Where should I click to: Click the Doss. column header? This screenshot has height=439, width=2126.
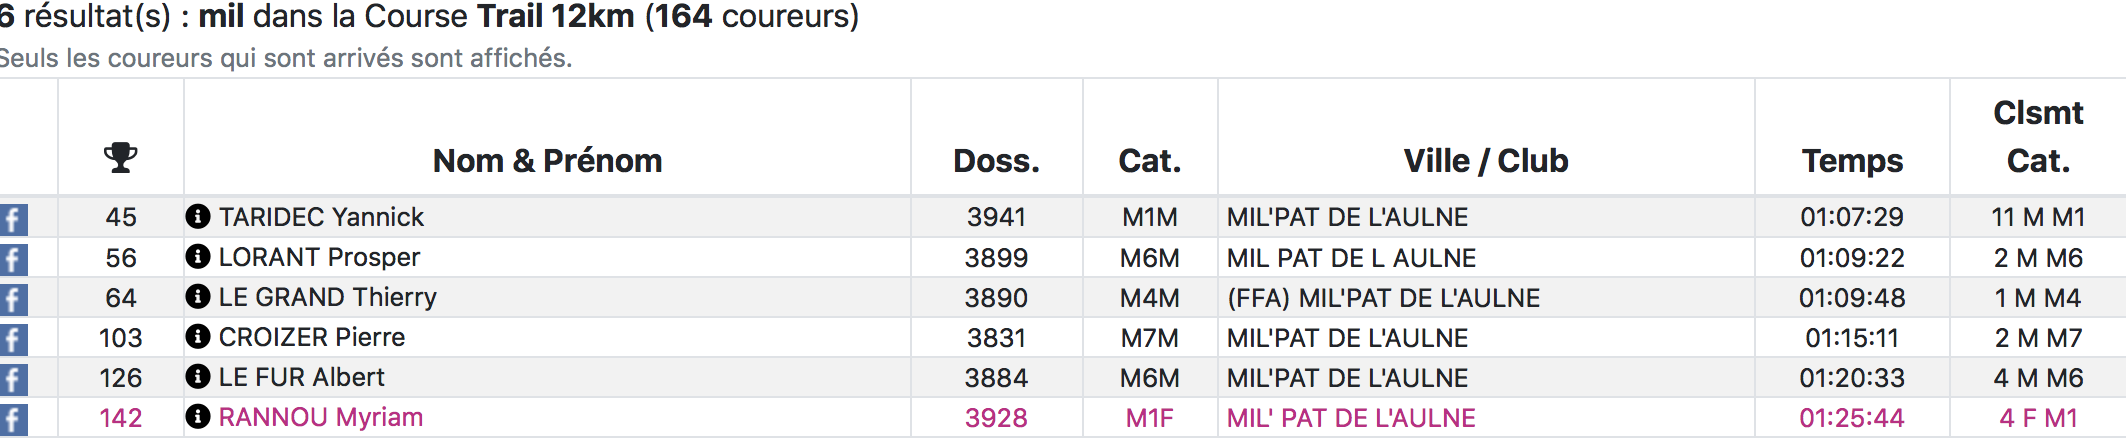[996, 161]
